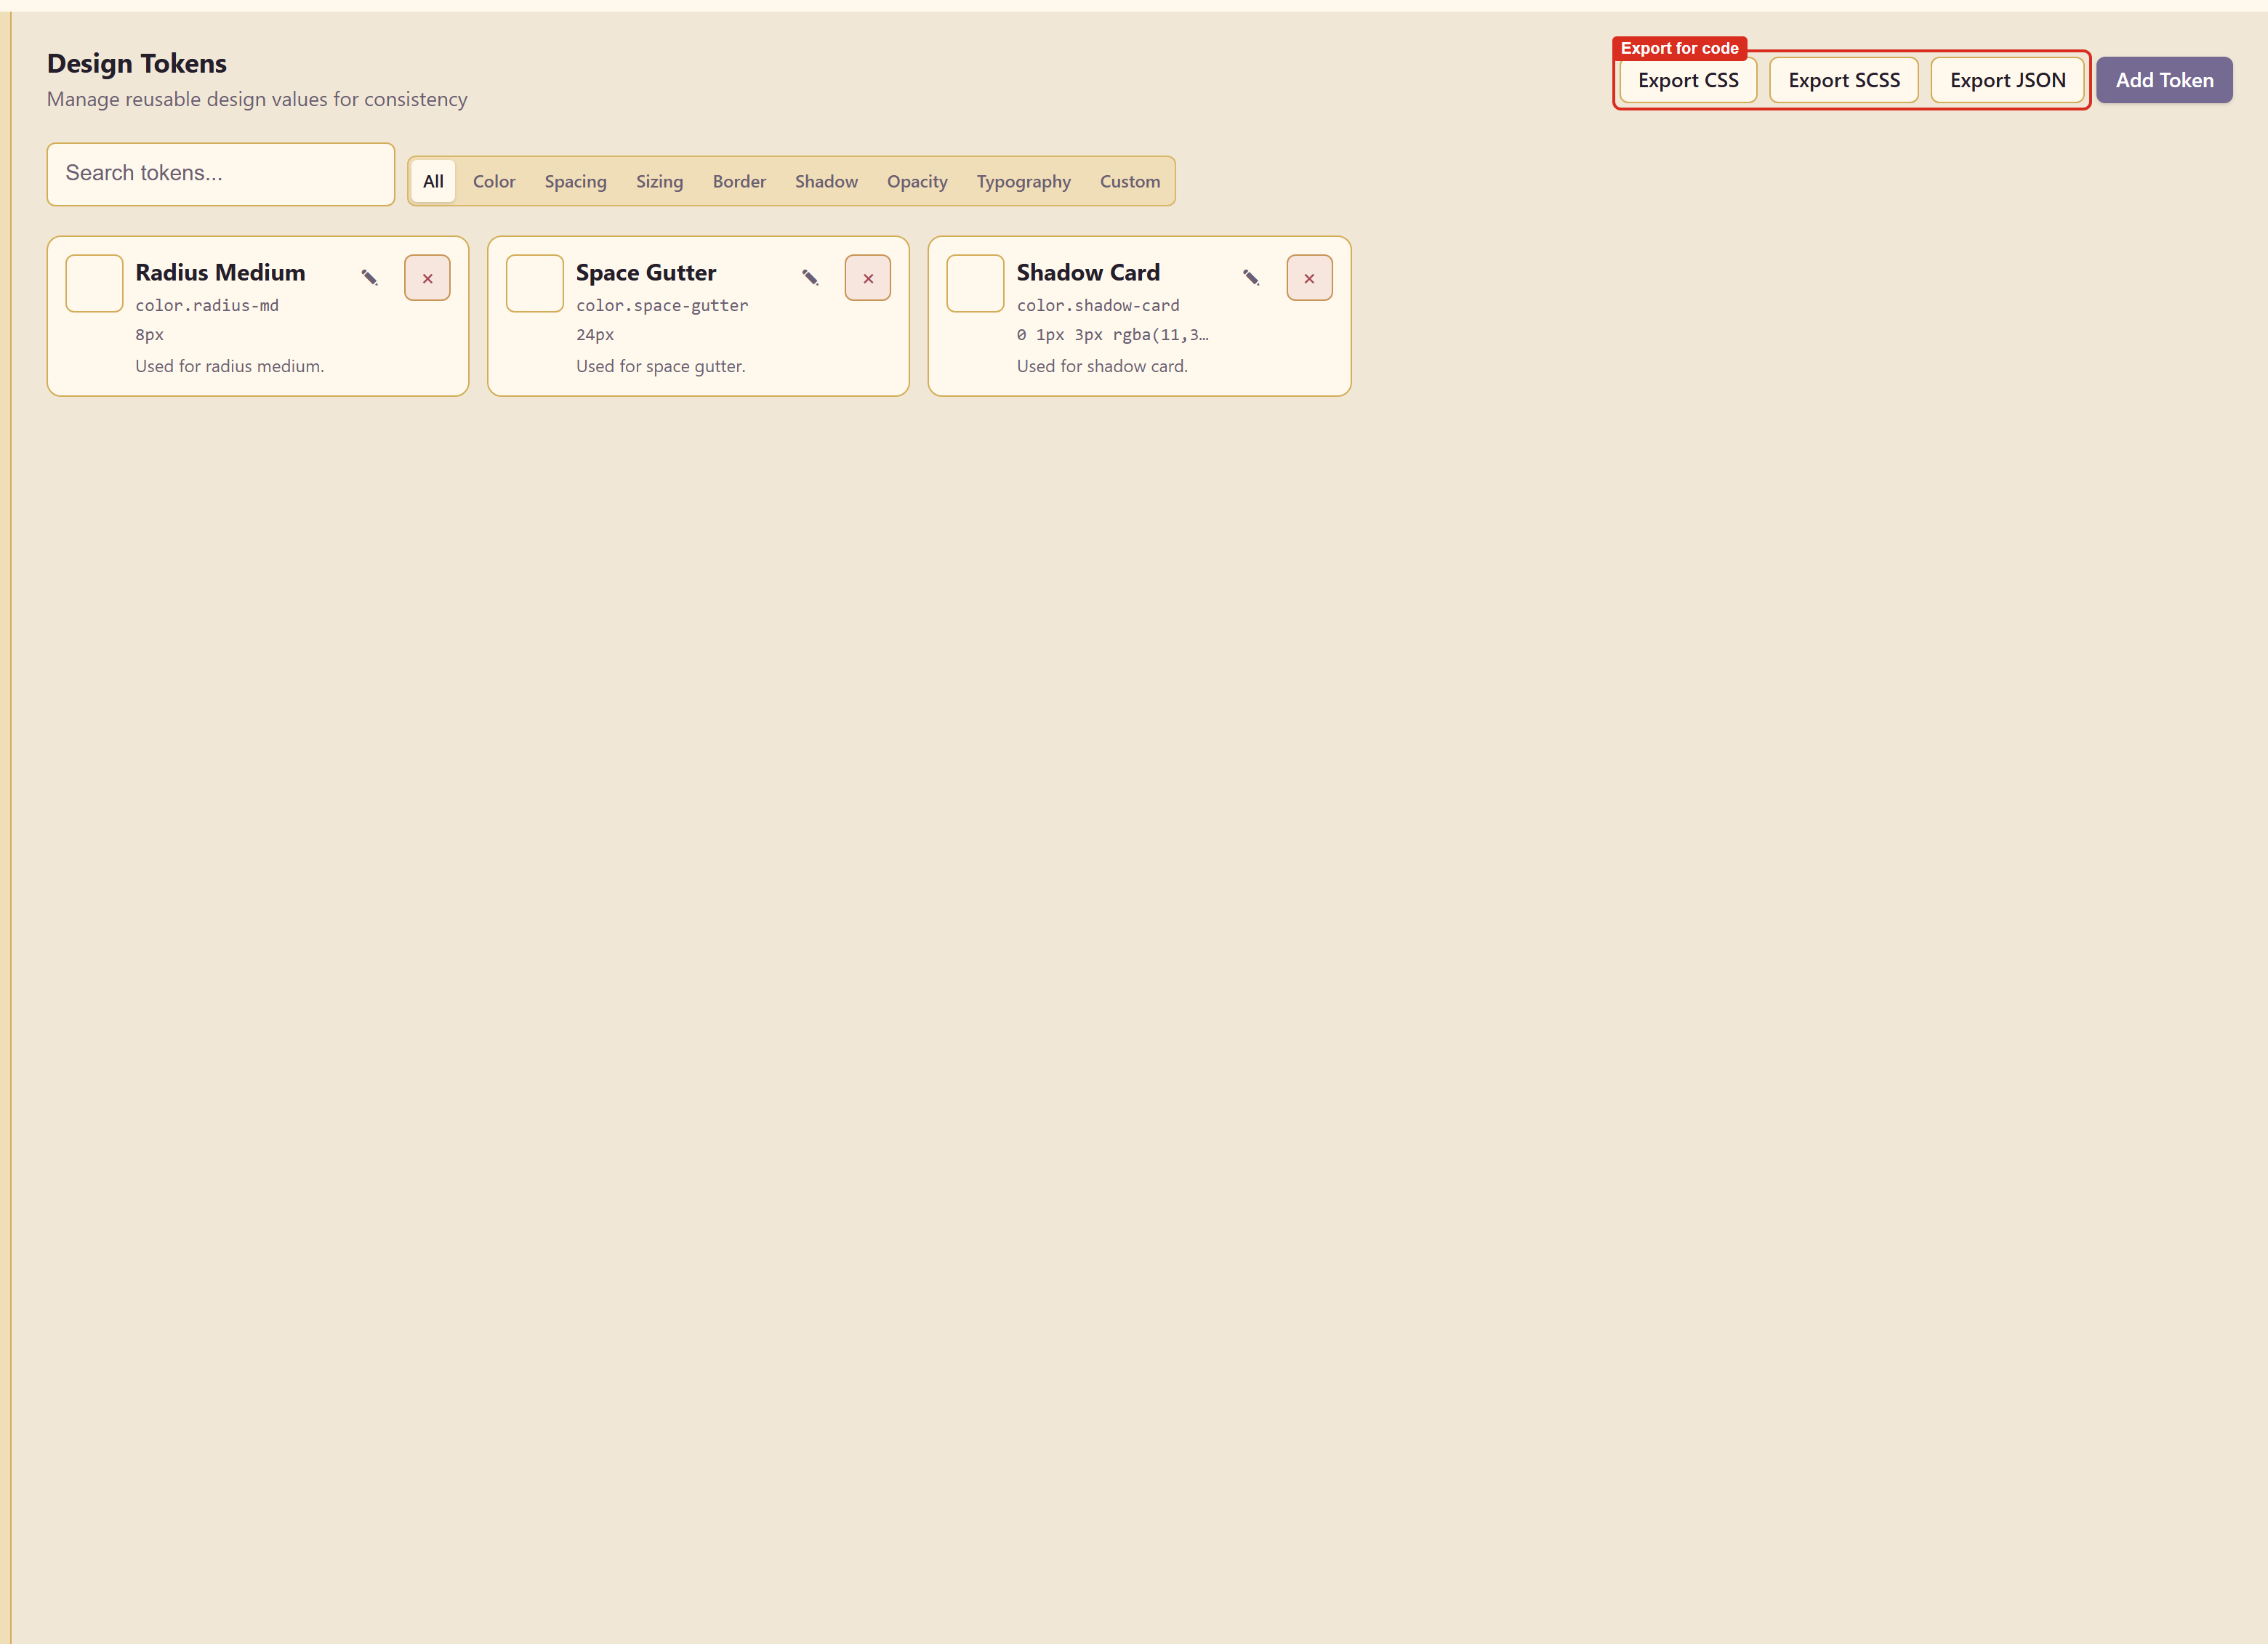Image resolution: width=2268 pixels, height=1644 pixels.
Task: Click the Radius Medium color swatch
Action: [94, 283]
